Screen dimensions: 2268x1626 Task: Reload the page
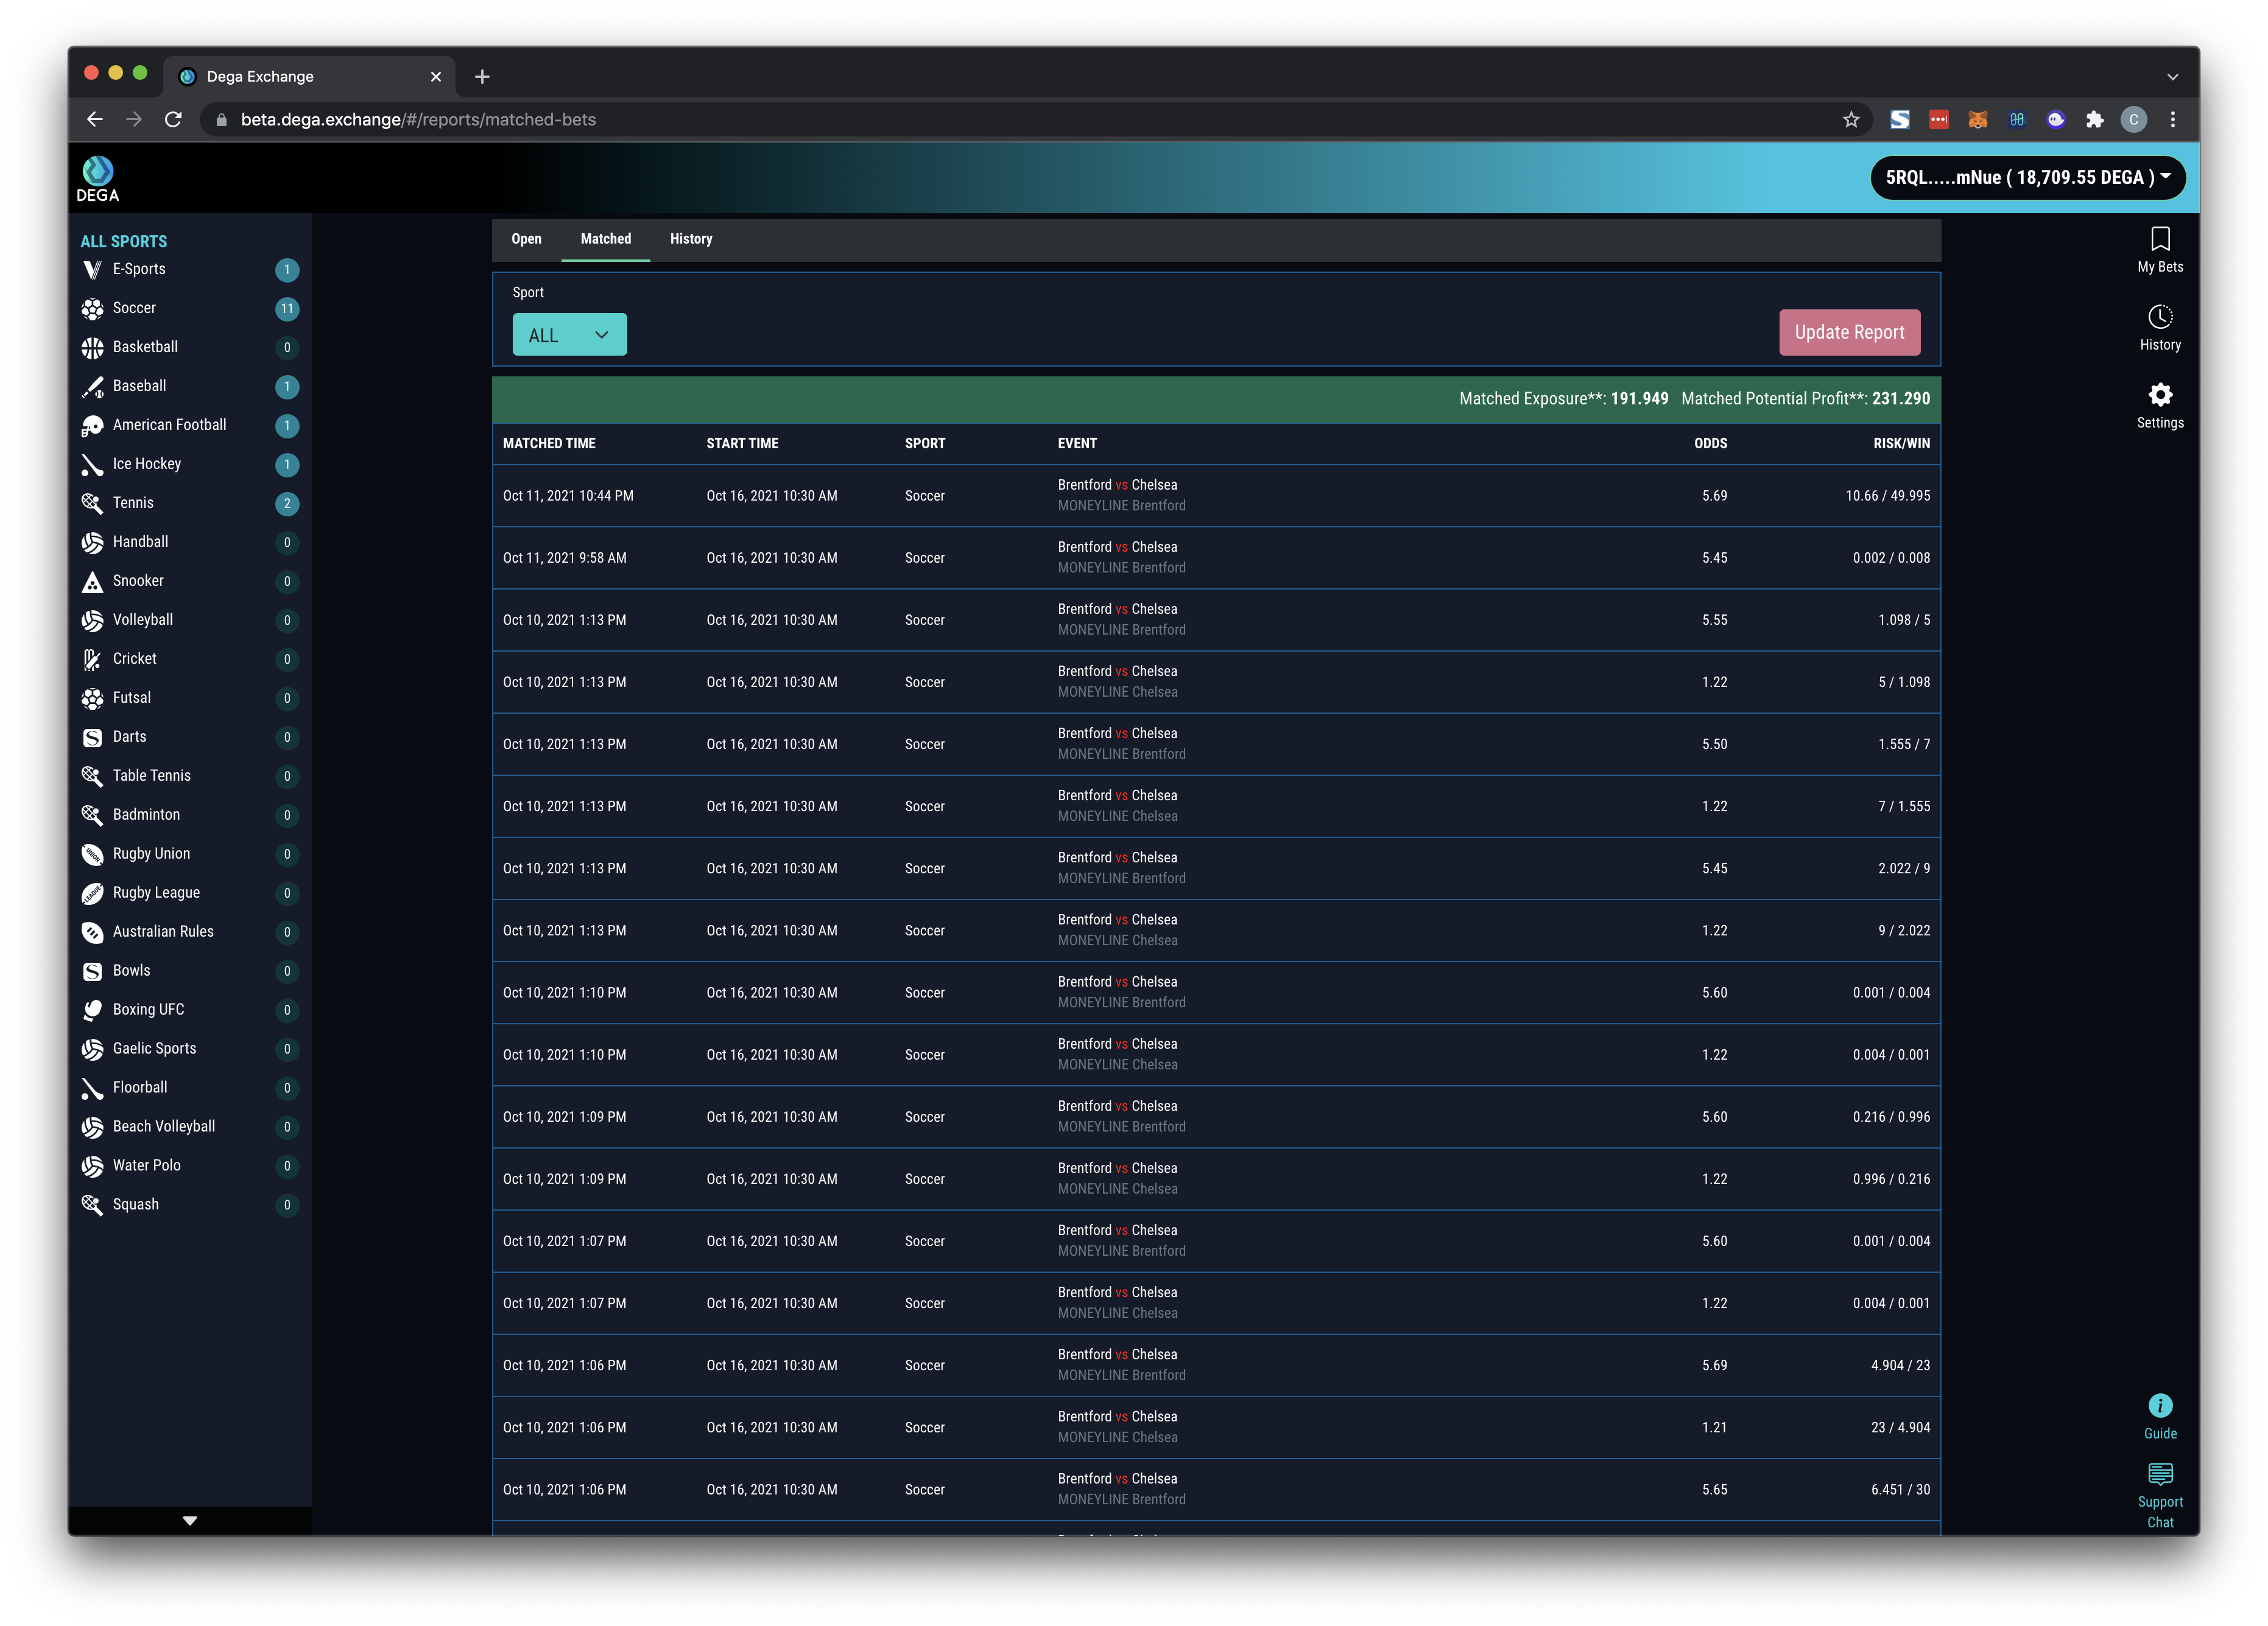pos(173,120)
